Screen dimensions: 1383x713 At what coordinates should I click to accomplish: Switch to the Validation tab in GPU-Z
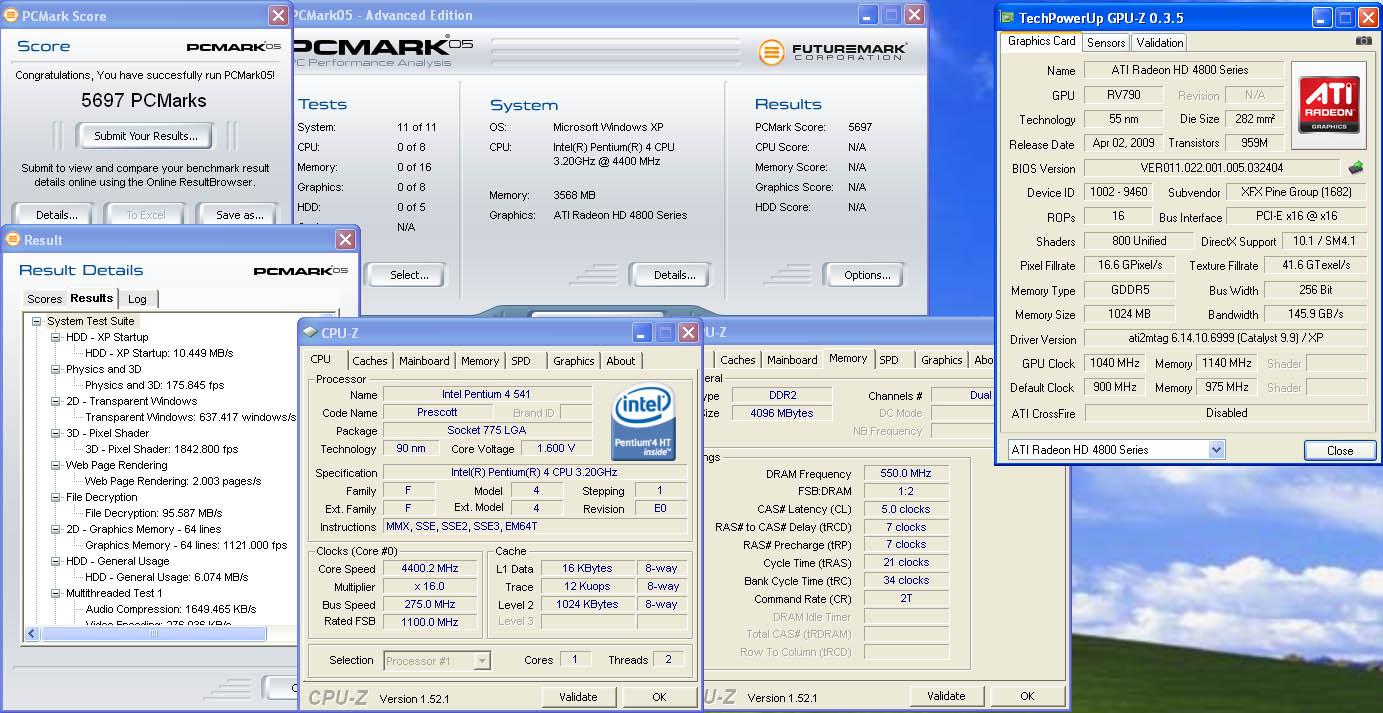click(x=1160, y=42)
